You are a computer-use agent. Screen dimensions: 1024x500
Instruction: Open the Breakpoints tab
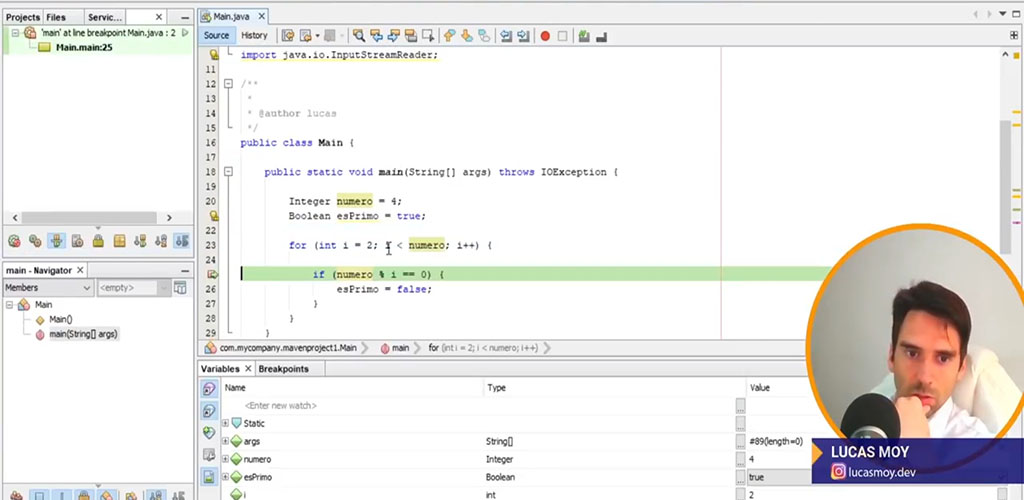tap(283, 369)
